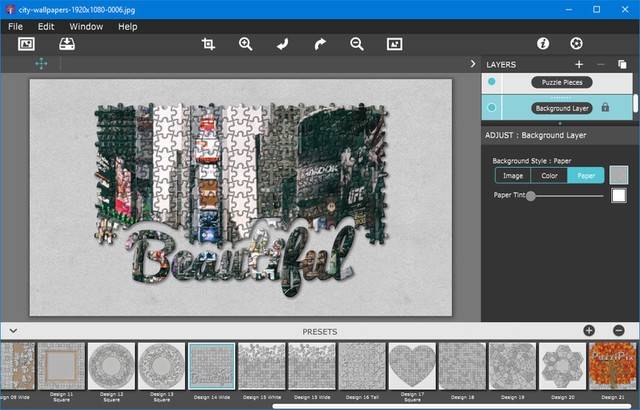Click the Paper Tint slider handle
The height and width of the screenshot is (410, 640).
[531, 196]
